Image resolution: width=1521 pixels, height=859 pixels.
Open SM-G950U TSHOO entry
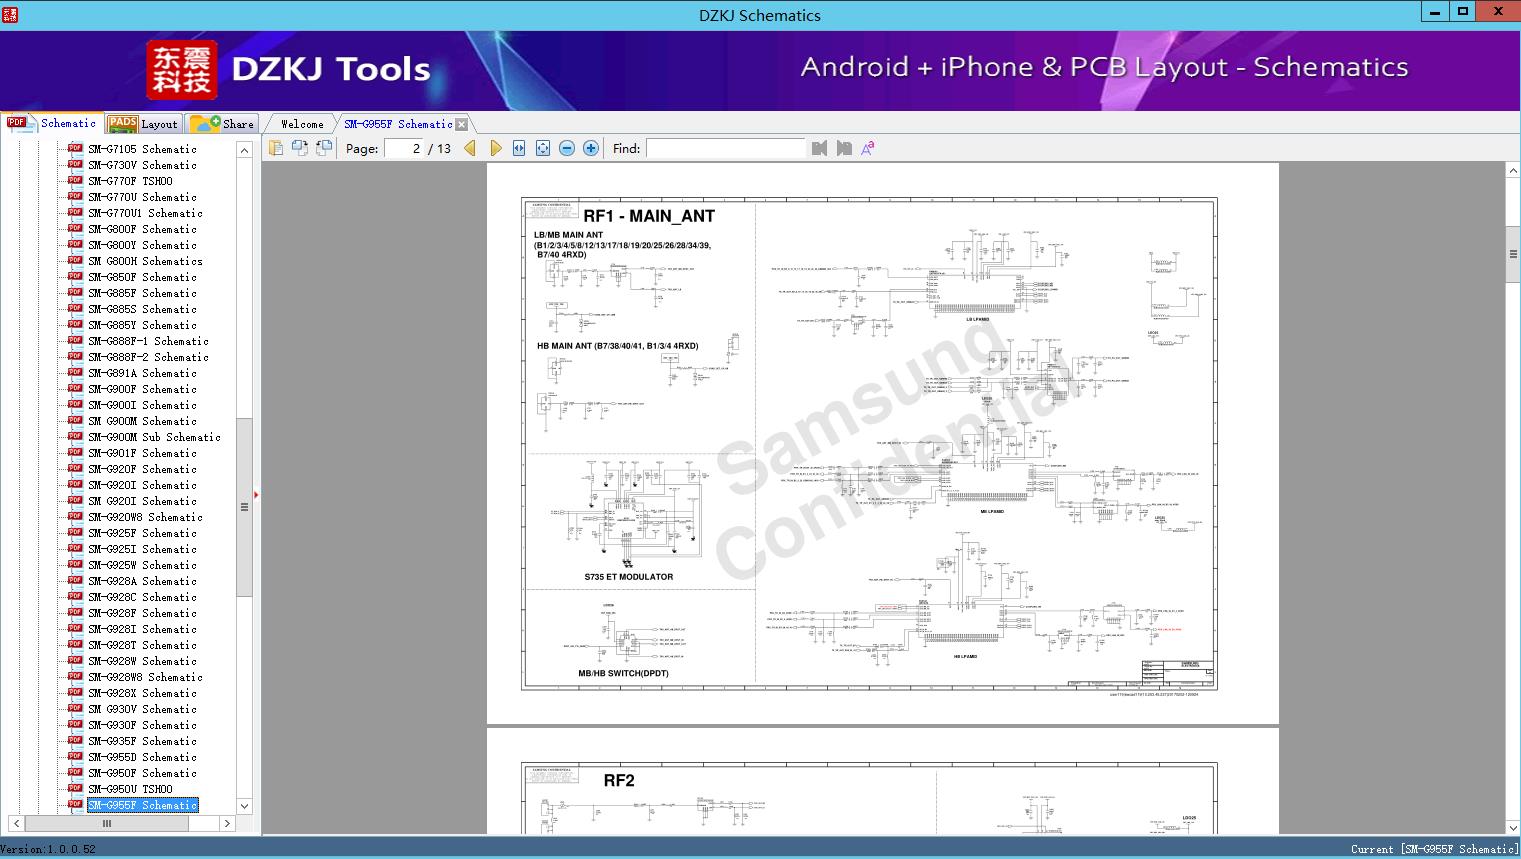(130, 789)
